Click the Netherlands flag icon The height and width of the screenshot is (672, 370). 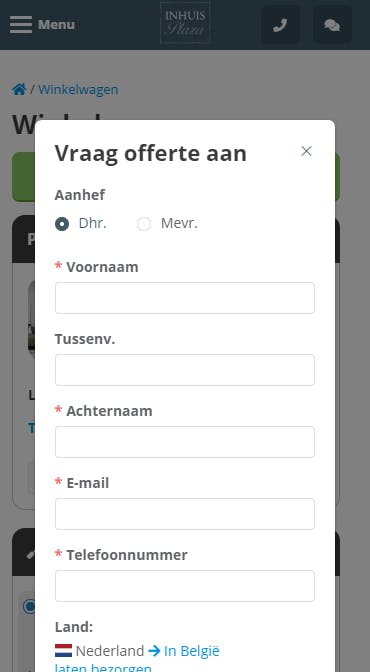click(x=63, y=651)
